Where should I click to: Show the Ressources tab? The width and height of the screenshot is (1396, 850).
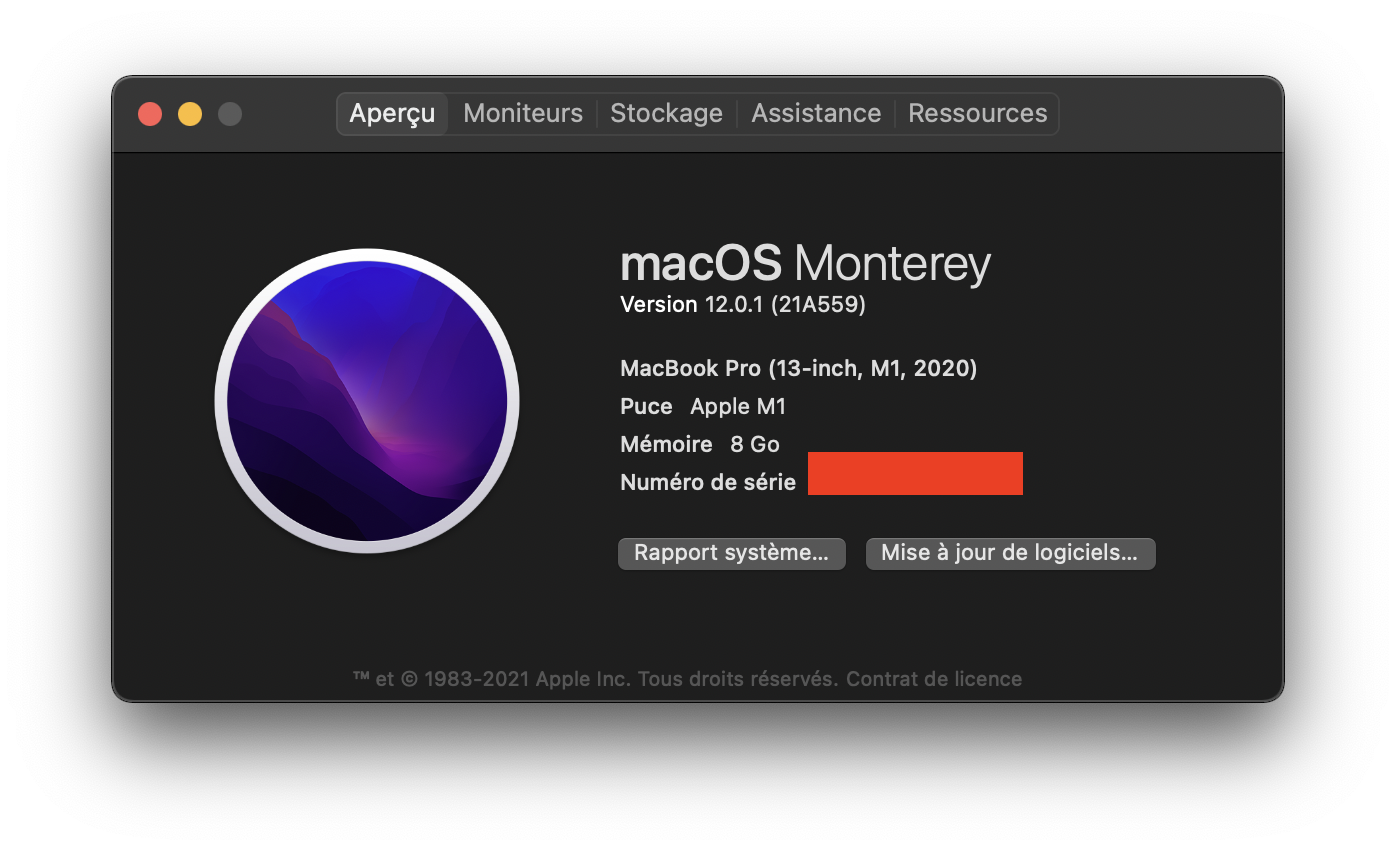(977, 114)
